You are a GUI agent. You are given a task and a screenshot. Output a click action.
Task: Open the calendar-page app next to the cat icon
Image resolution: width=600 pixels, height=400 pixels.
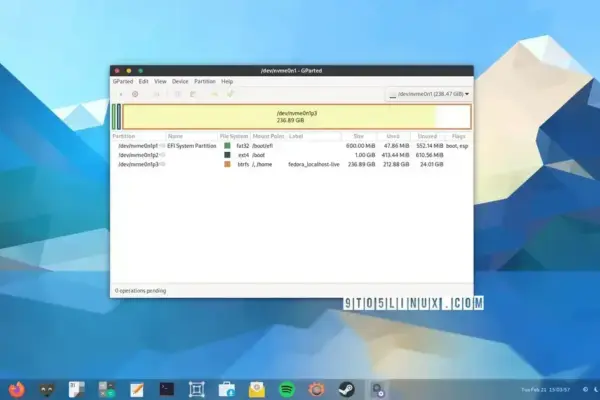pos(77,390)
